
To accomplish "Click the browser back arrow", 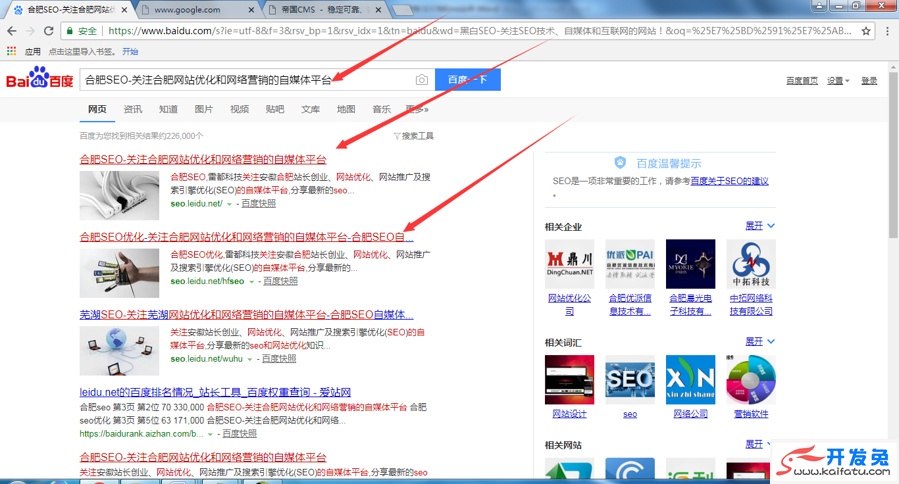I will [x=12, y=31].
